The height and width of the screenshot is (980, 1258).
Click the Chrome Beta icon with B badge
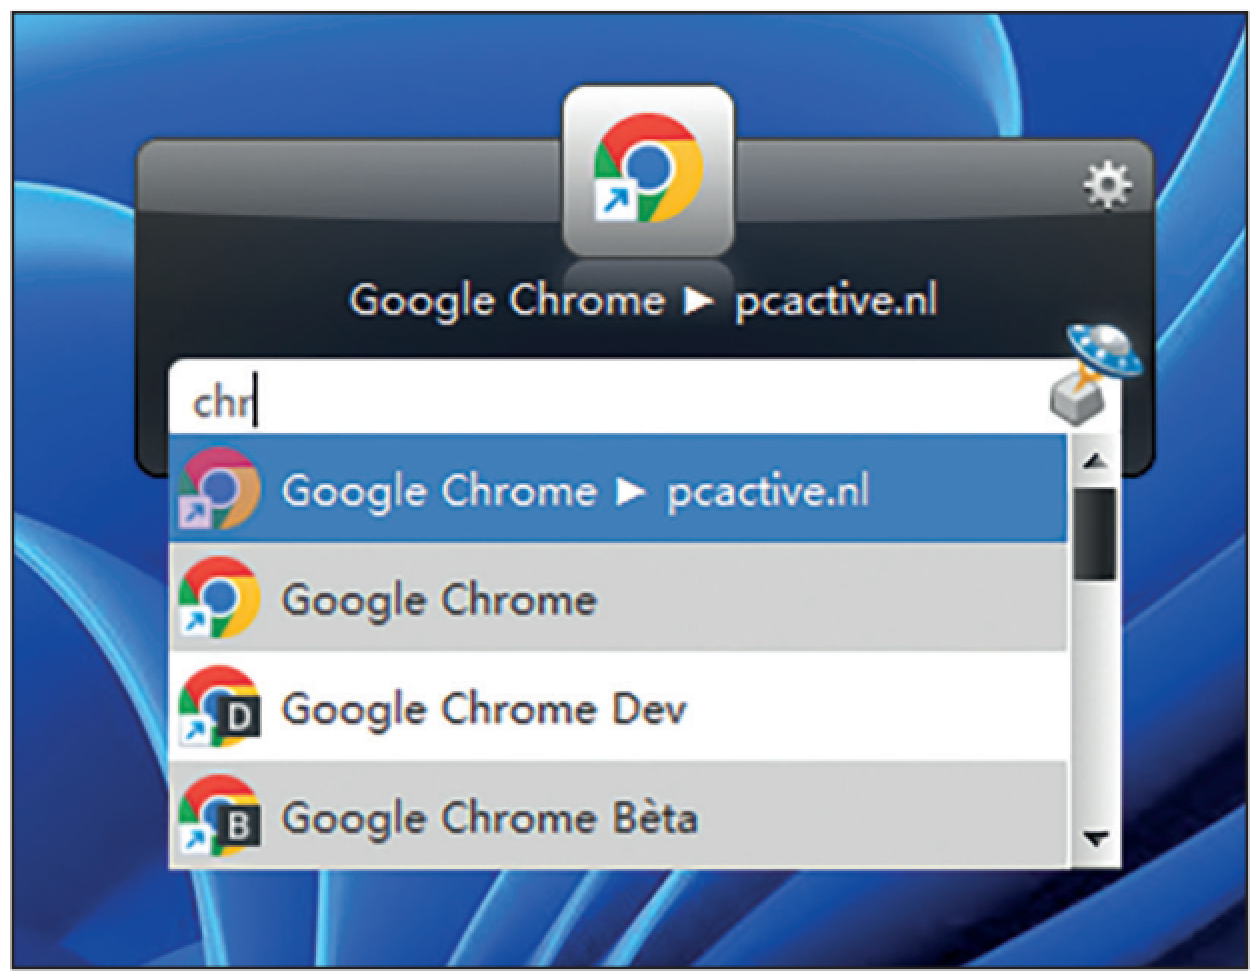219,816
